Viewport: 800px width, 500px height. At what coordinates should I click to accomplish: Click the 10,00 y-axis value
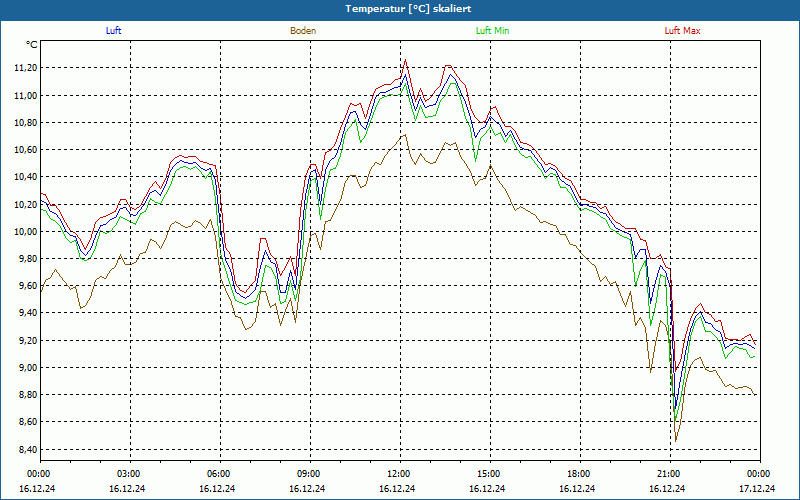[24, 232]
